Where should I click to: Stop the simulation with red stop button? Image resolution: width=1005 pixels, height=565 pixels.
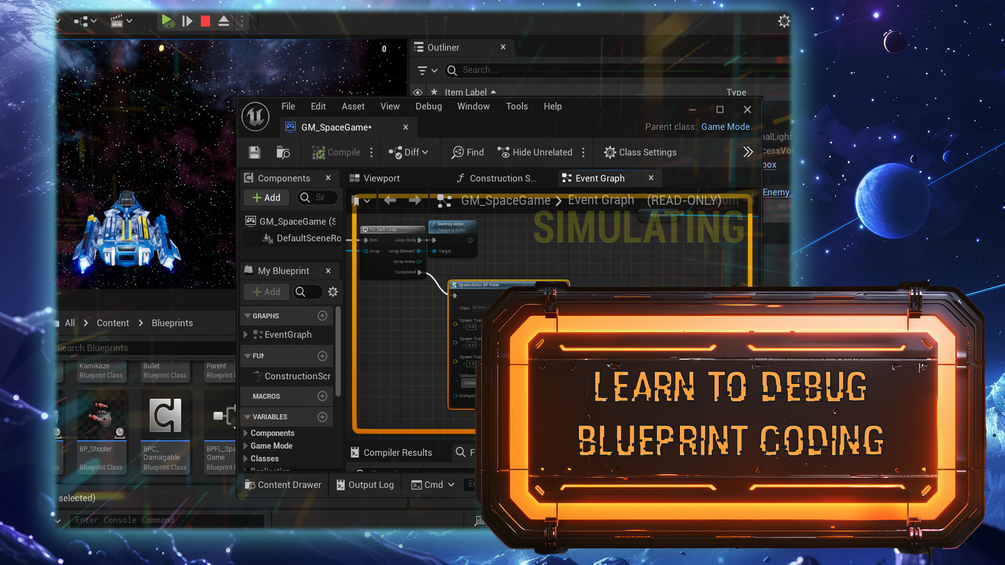coord(205,21)
